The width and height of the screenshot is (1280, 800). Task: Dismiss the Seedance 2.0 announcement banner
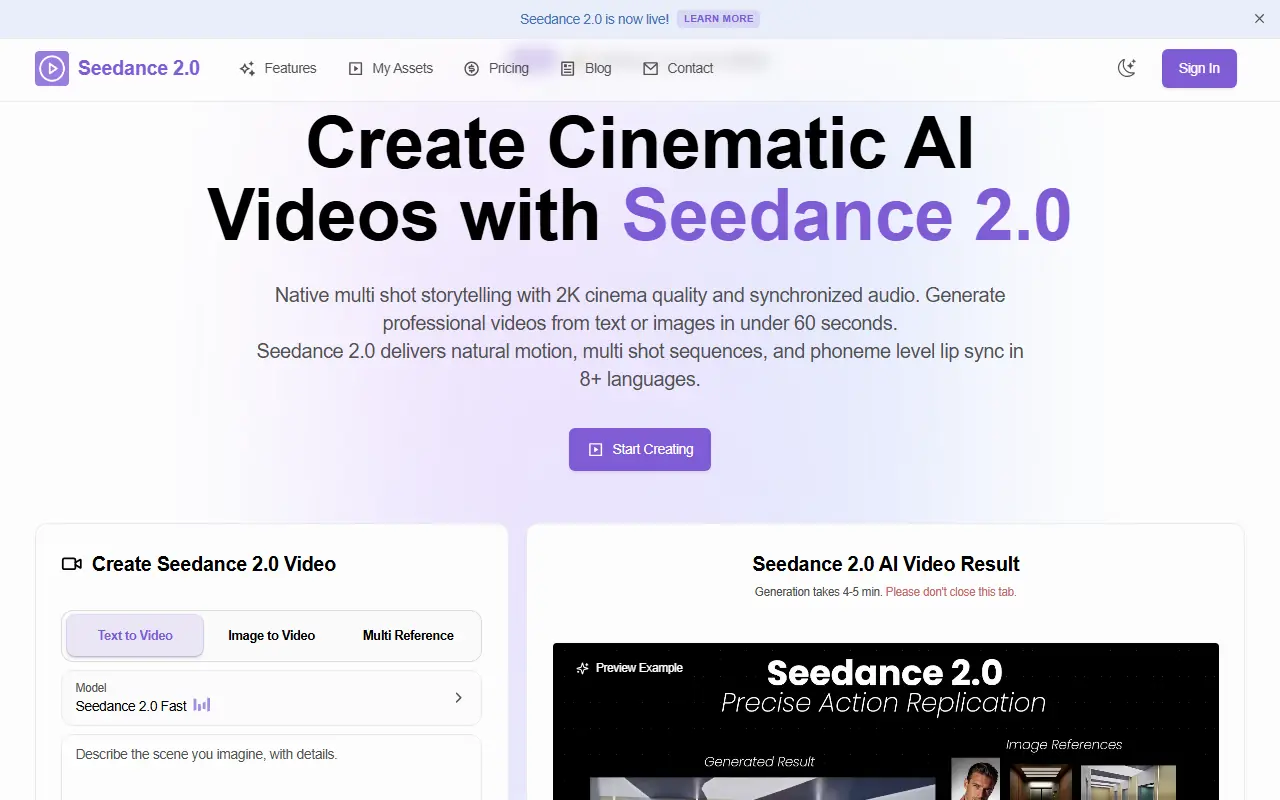(x=1259, y=18)
